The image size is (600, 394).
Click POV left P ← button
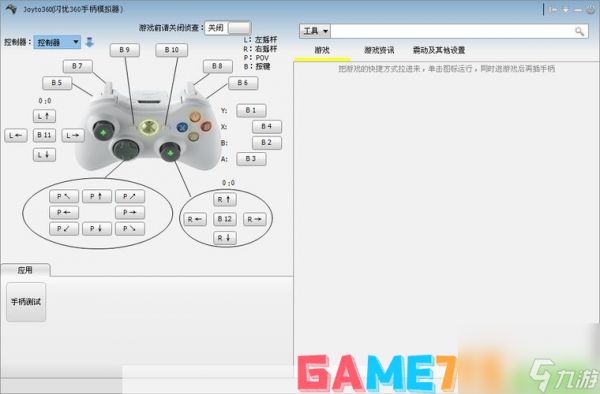64,213
